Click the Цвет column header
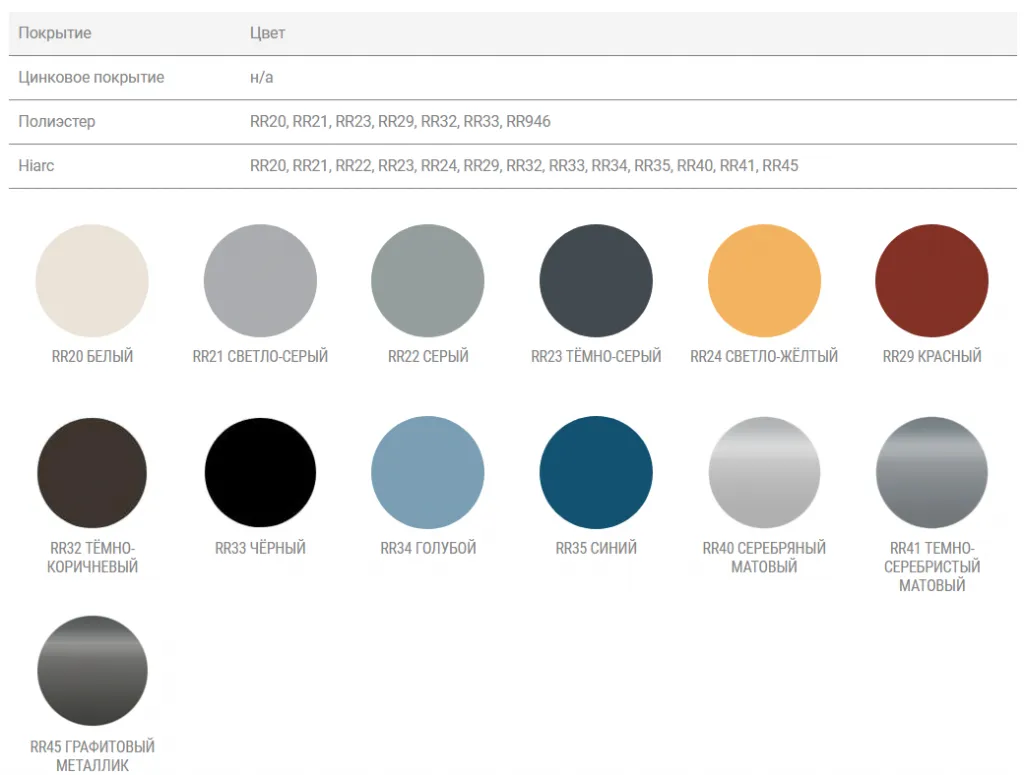1024x775 pixels. point(267,33)
